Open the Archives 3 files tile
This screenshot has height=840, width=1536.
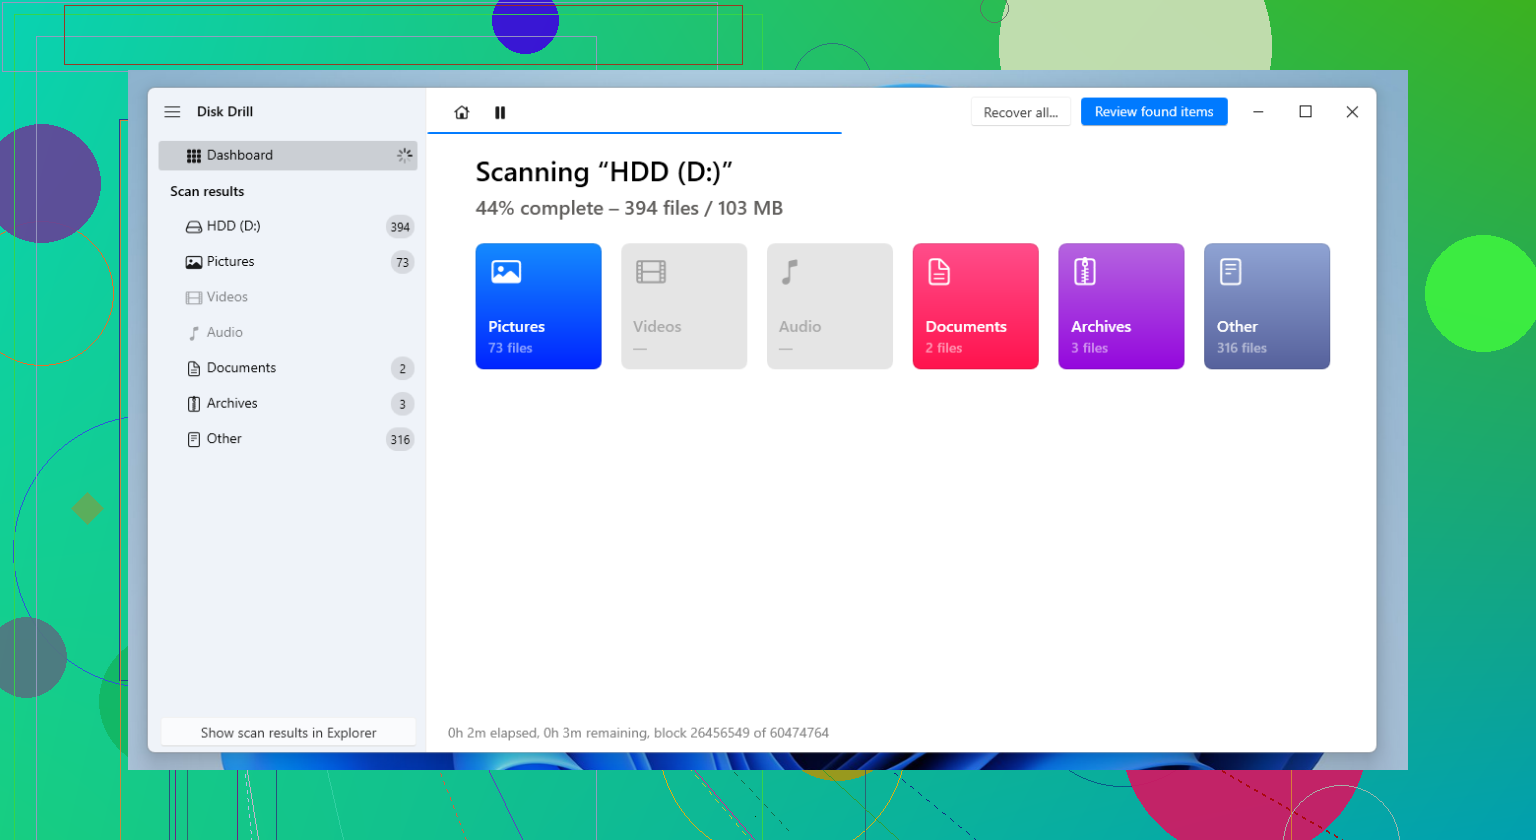1121,306
